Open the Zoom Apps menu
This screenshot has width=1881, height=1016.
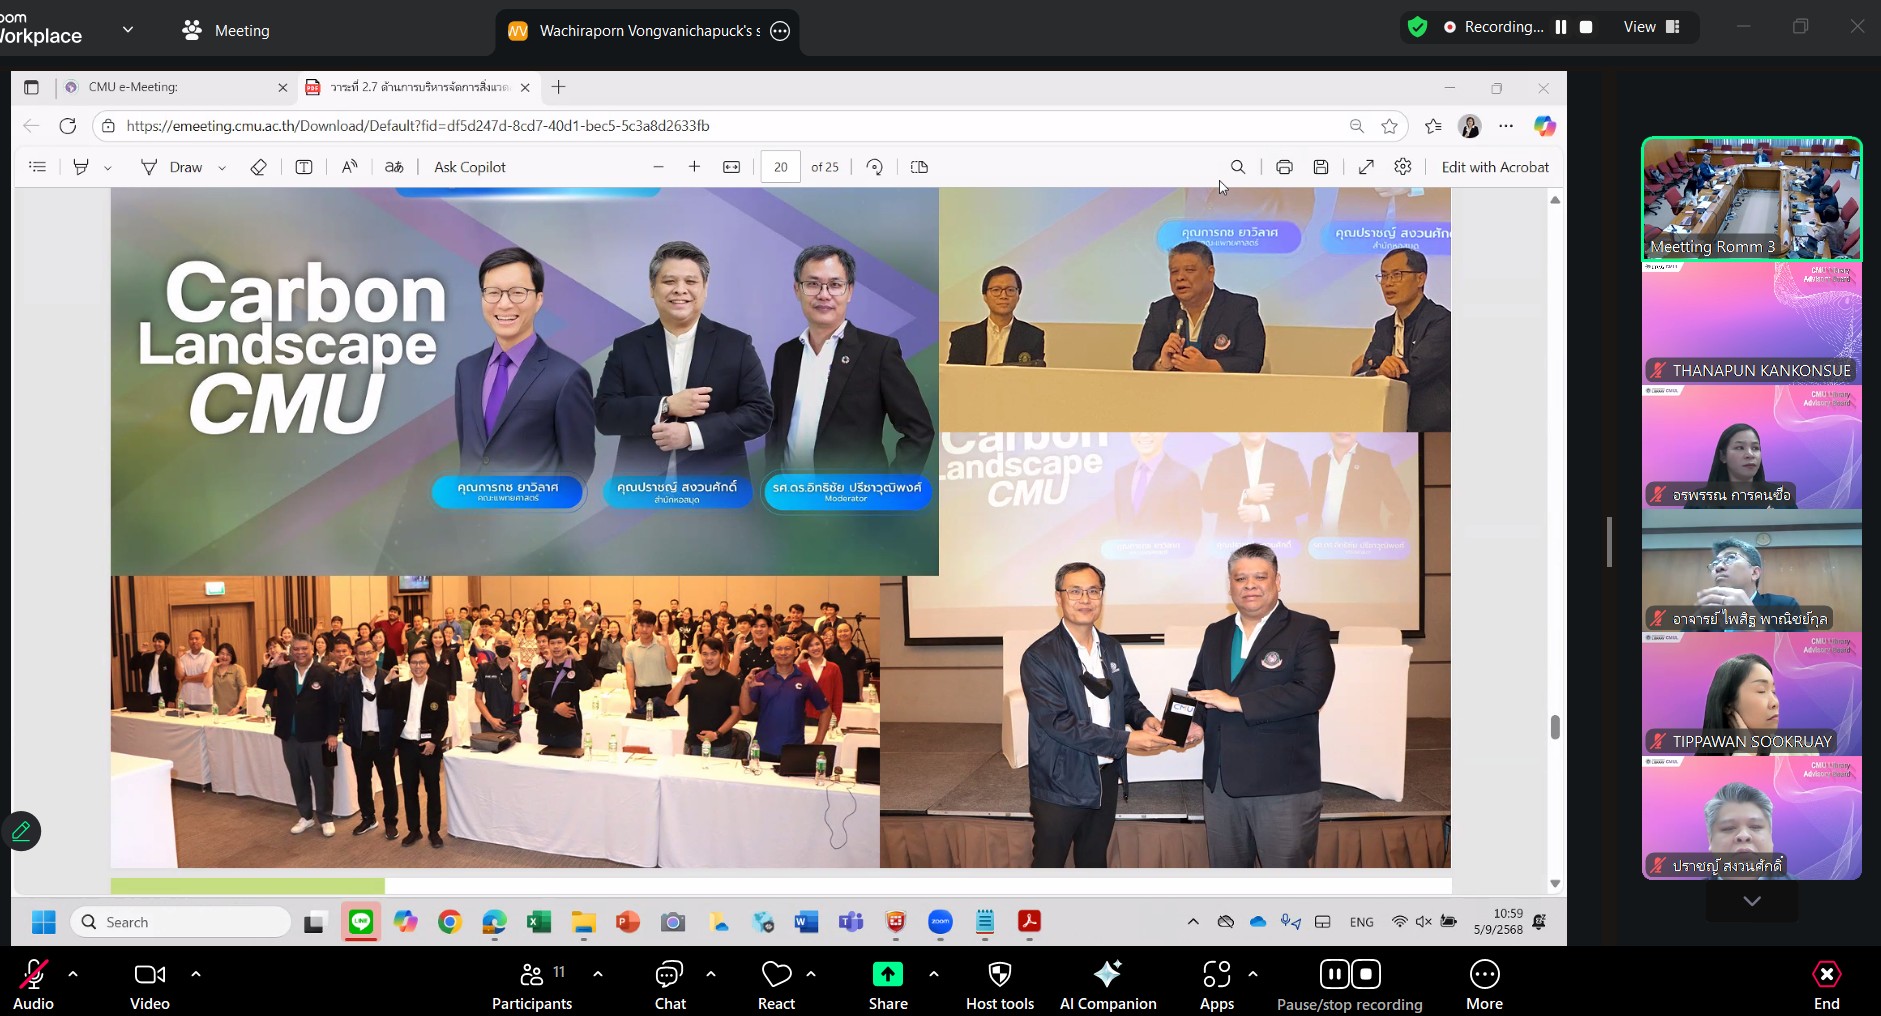coord(1217,985)
